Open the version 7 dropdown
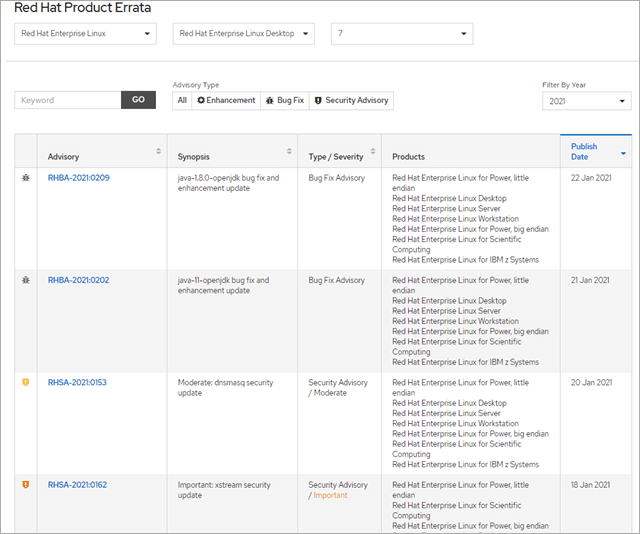 click(402, 33)
